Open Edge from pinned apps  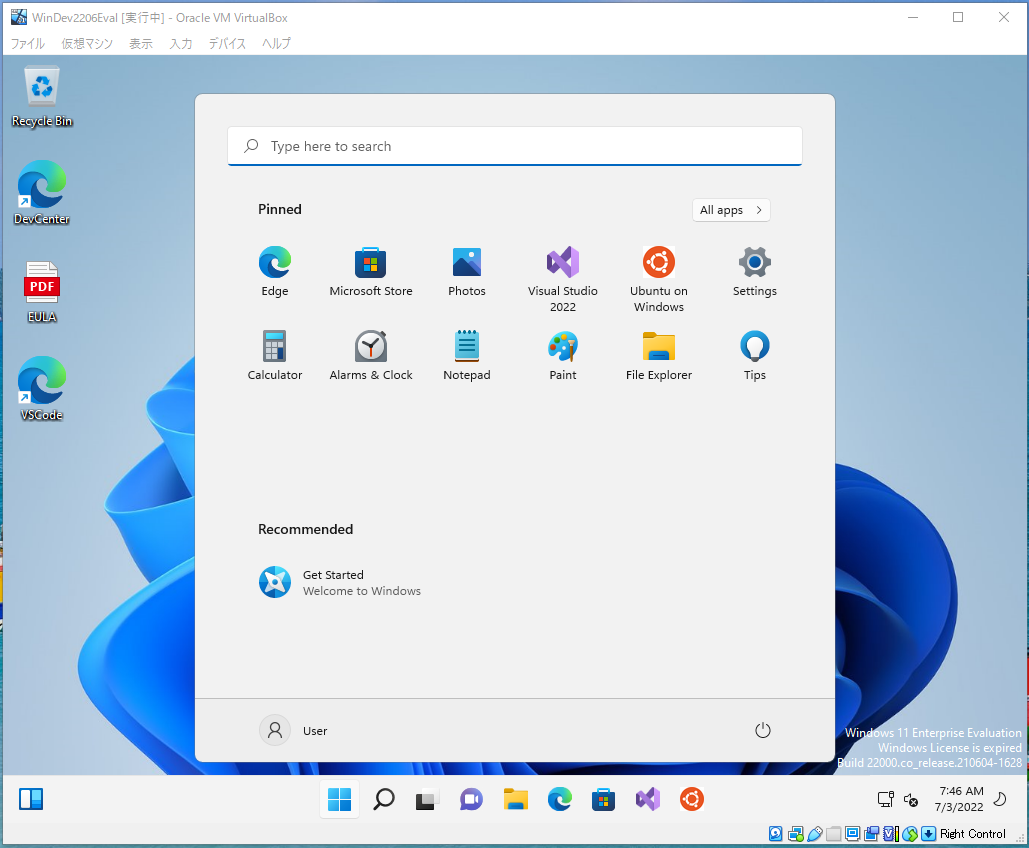click(274, 272)
